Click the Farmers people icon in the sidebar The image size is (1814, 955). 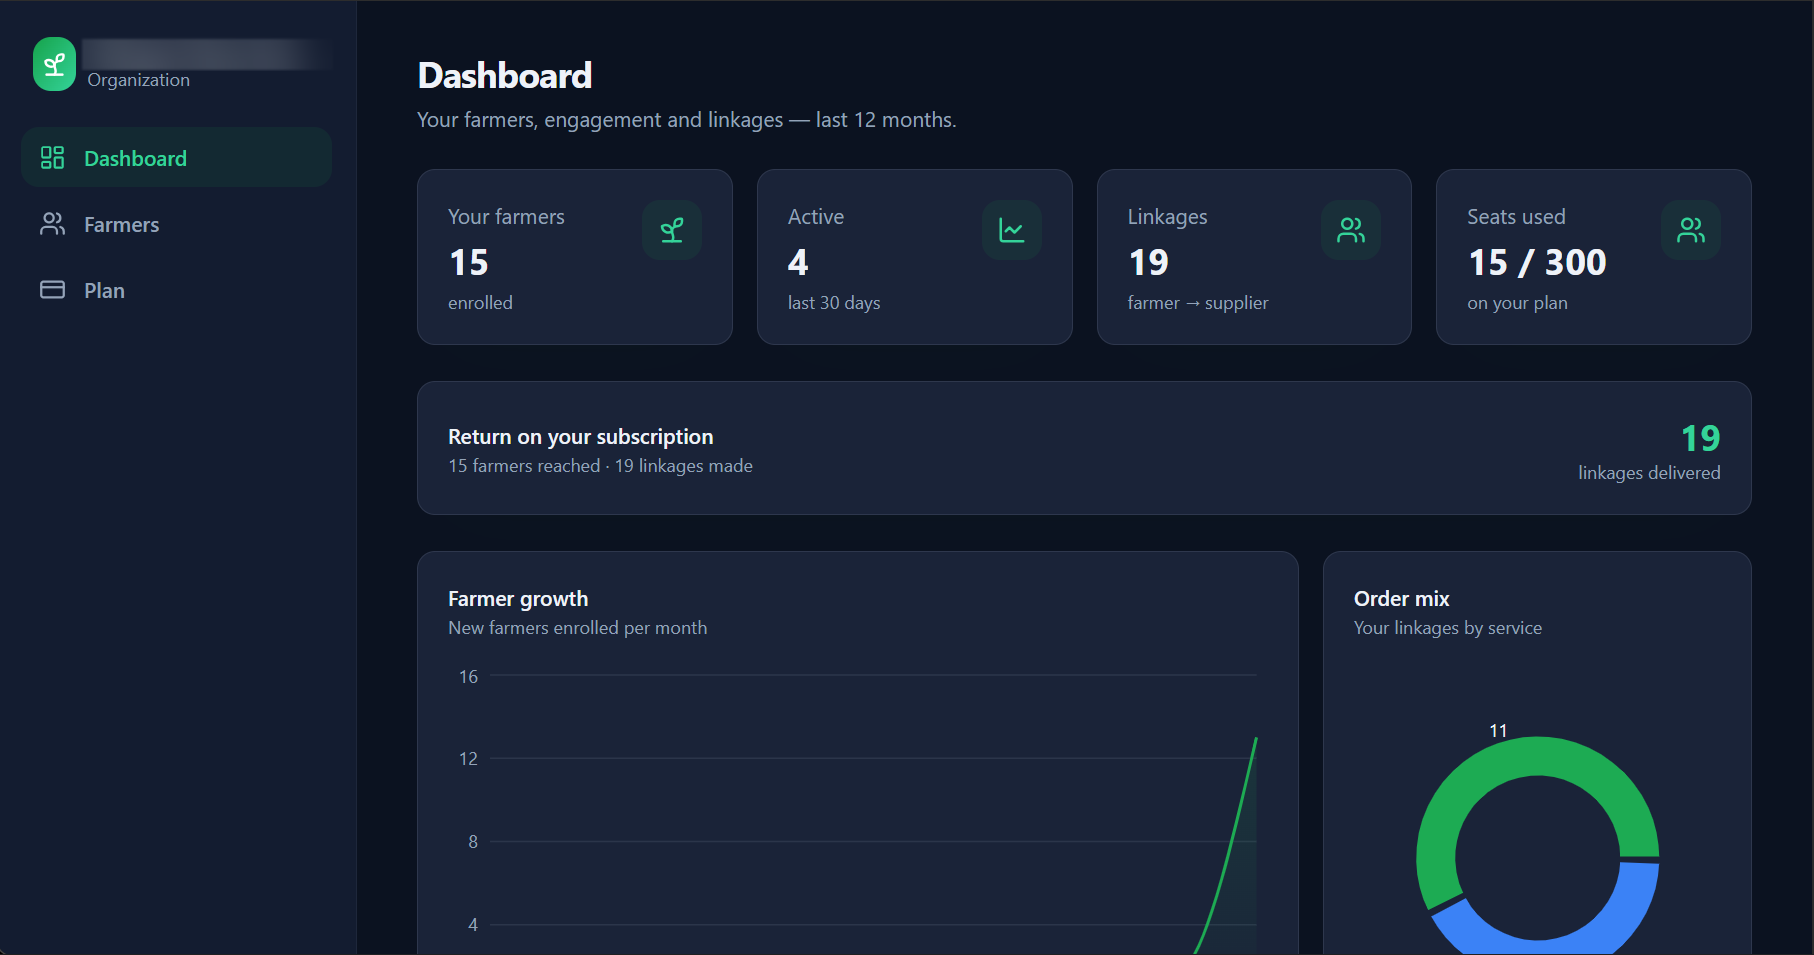coord(52,224)
